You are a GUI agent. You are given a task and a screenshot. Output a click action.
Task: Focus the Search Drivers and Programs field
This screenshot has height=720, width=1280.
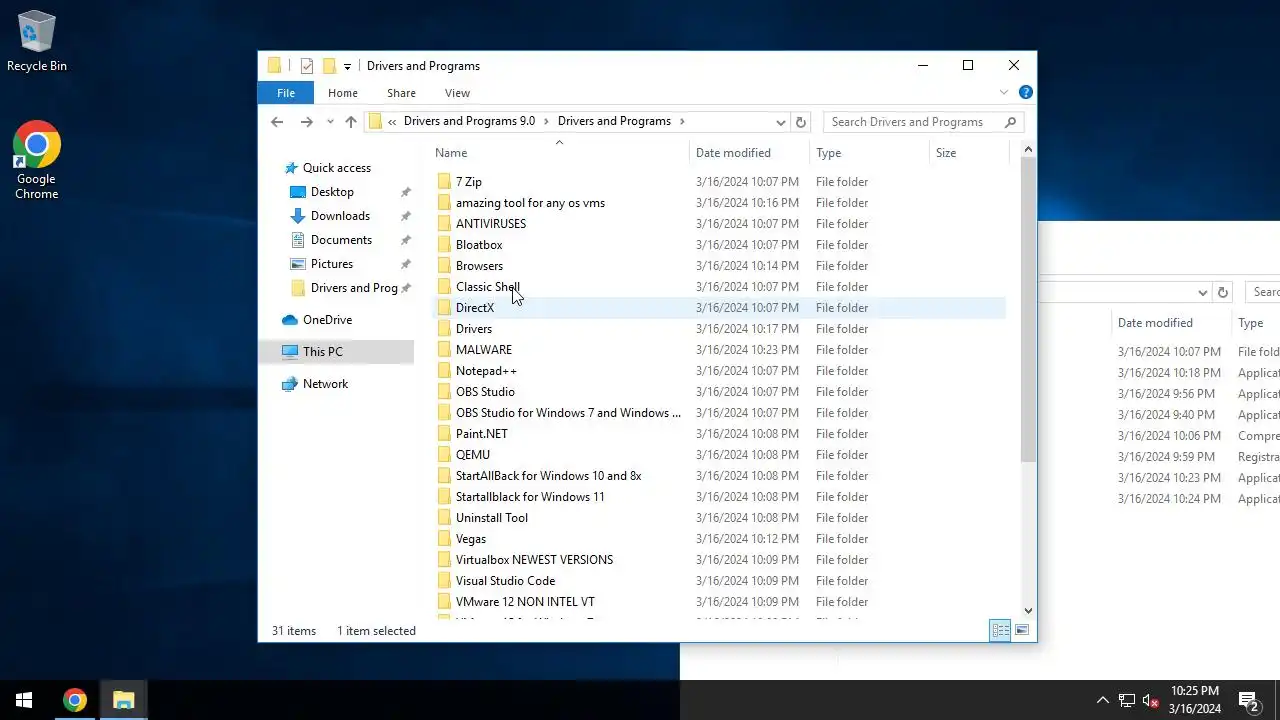click(x=912, y=122)
